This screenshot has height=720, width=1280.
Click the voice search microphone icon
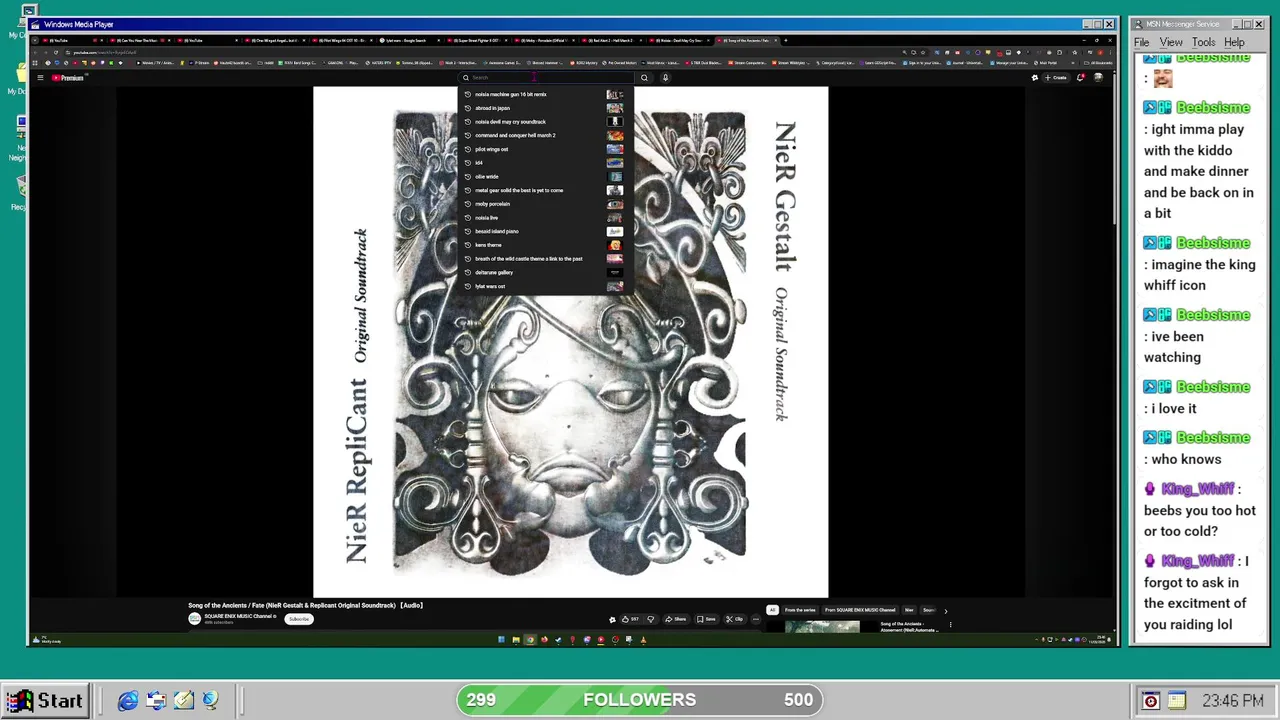665,77
